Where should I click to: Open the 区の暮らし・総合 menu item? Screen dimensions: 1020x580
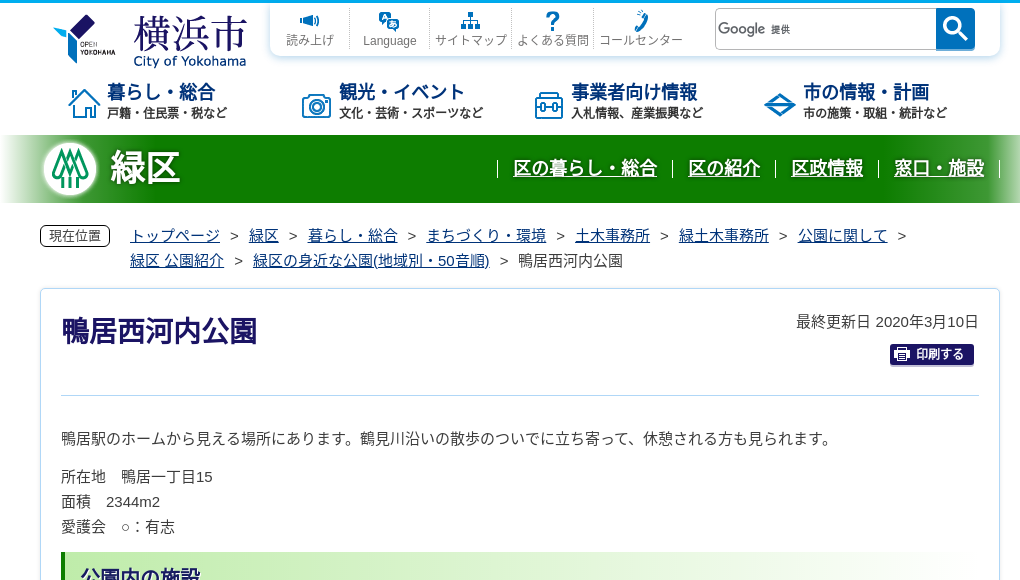click(x=585, y=169)
